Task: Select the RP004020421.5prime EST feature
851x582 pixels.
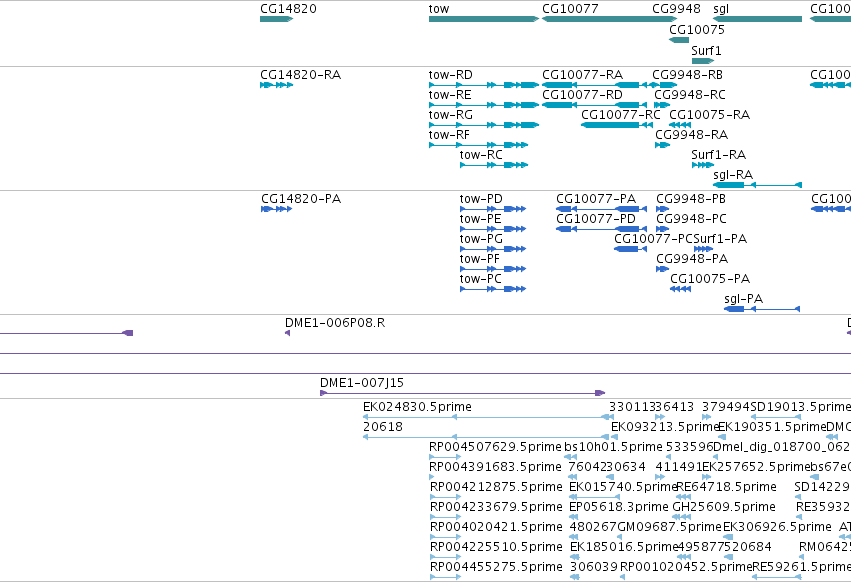Action: tap(445, 537)
